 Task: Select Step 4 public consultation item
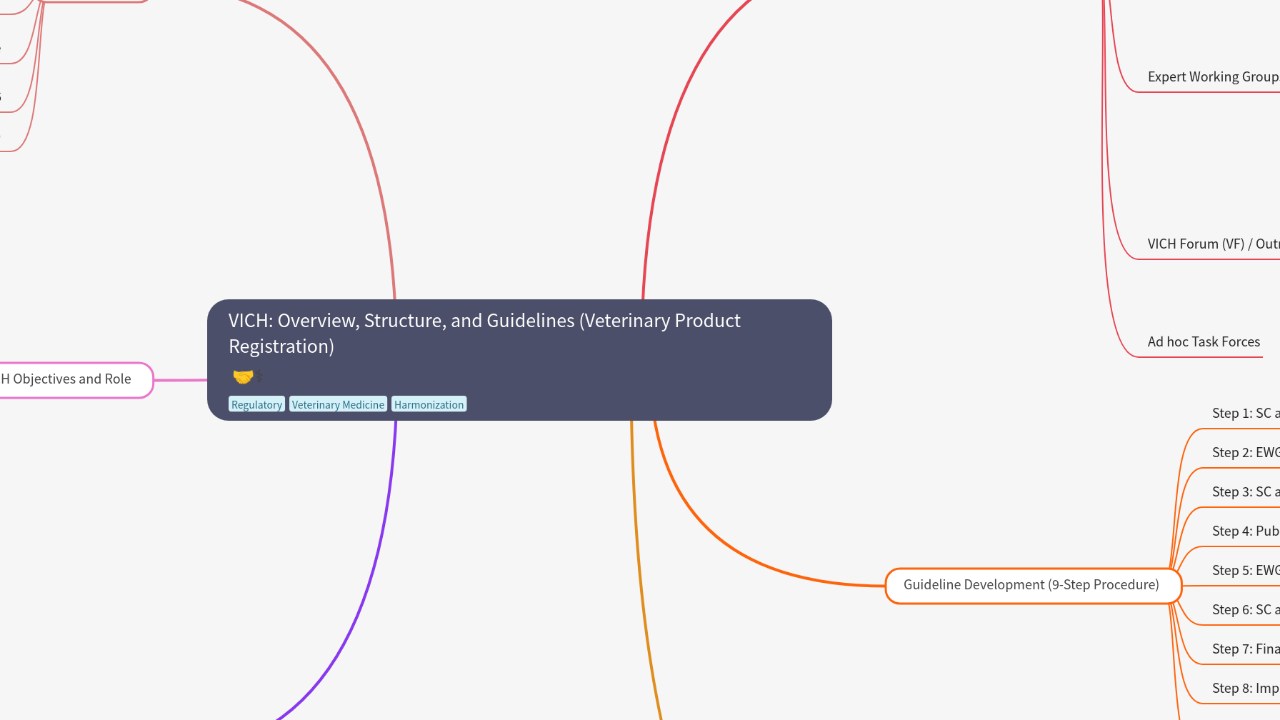tap(1245, 531)
